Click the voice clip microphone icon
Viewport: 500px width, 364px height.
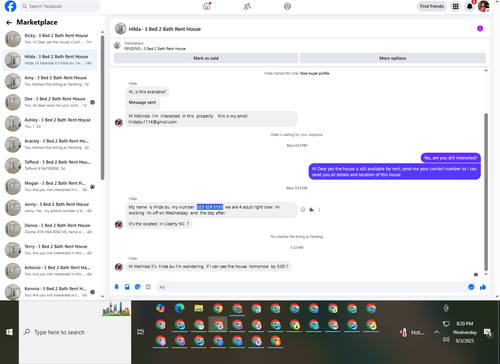pyautogui.click(x=117, y=287)
